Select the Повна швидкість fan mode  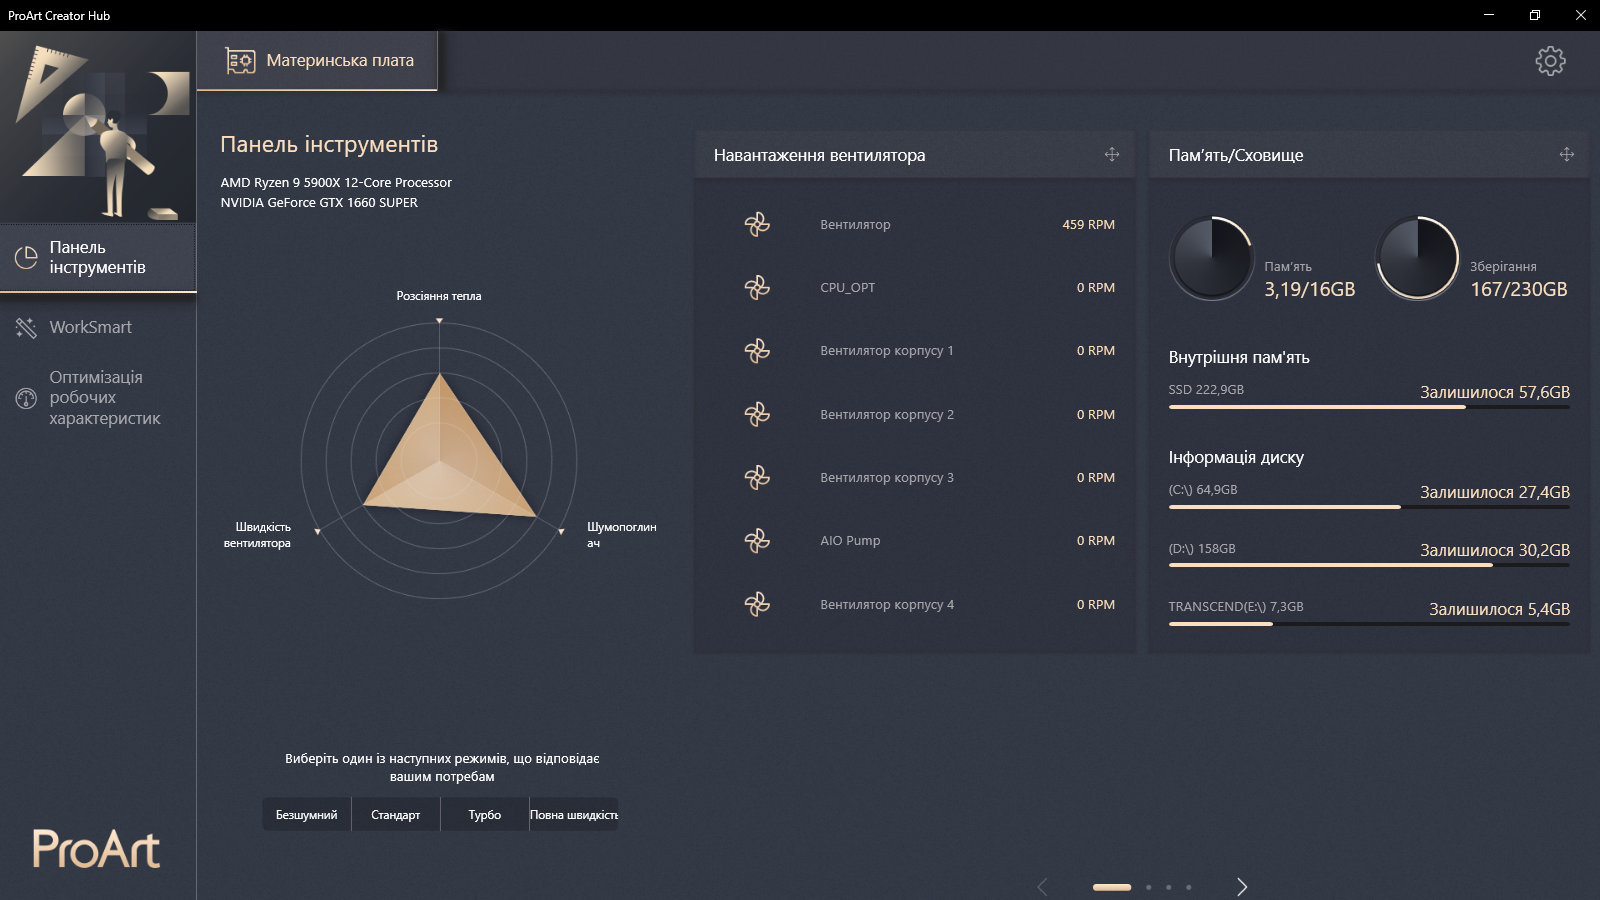point(574,815)
